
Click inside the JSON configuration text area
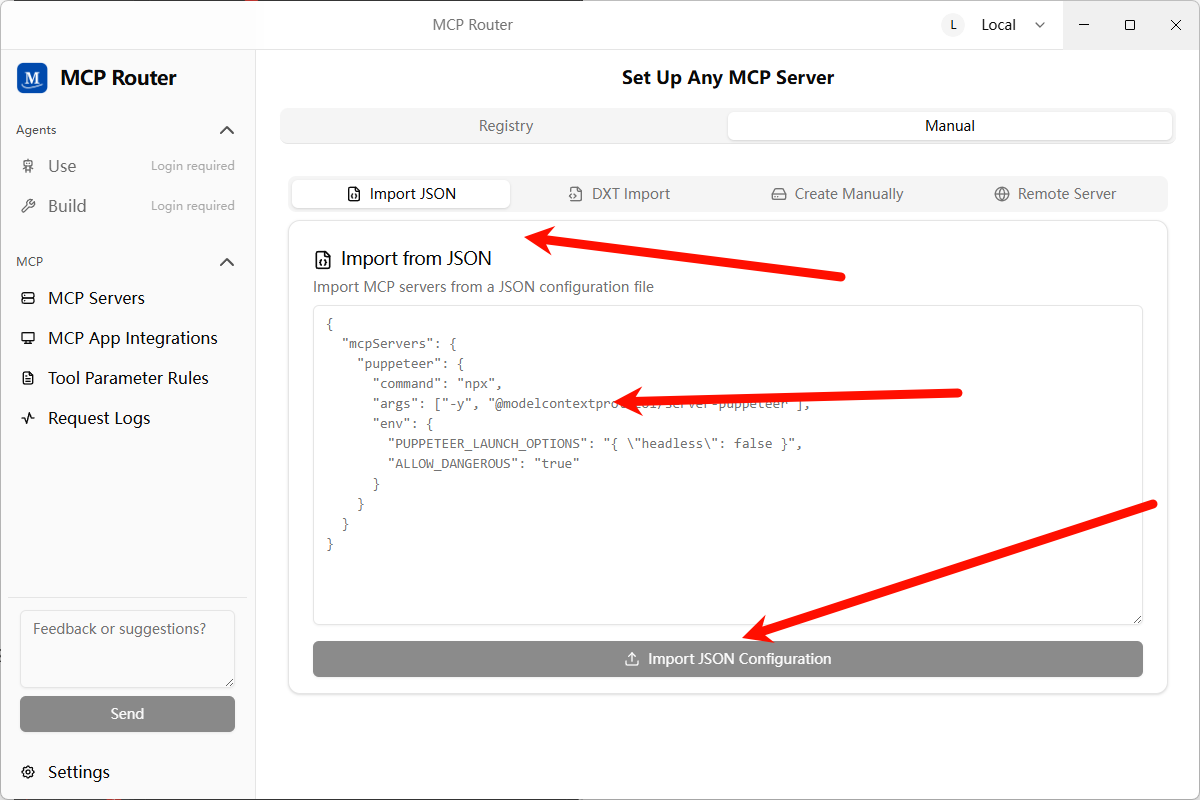coord(727,580)
